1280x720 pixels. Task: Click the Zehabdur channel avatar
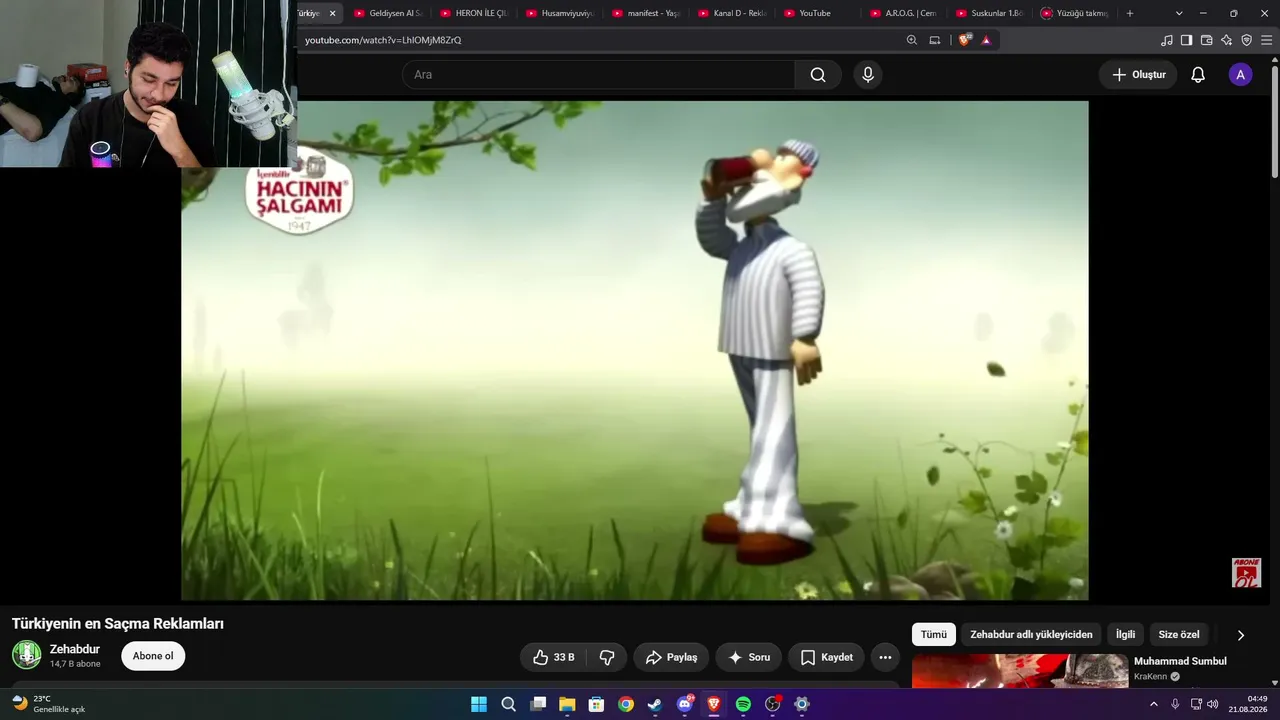tap(27, 655)
